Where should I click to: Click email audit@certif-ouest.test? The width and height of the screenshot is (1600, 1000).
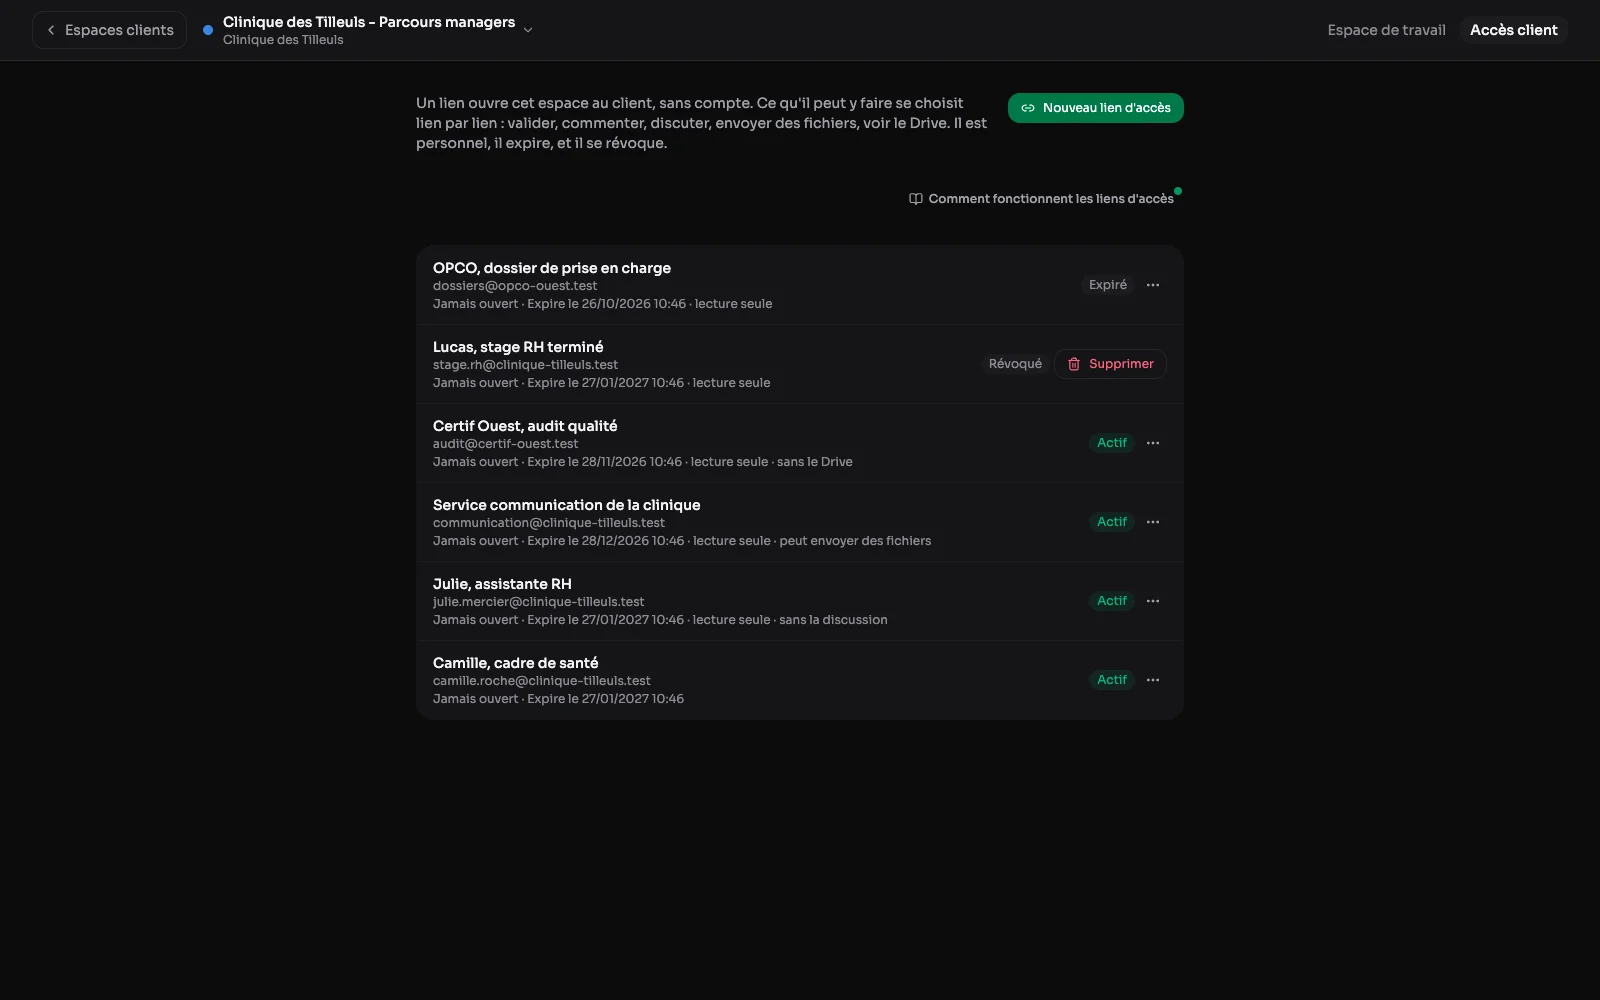coord(505,444)
